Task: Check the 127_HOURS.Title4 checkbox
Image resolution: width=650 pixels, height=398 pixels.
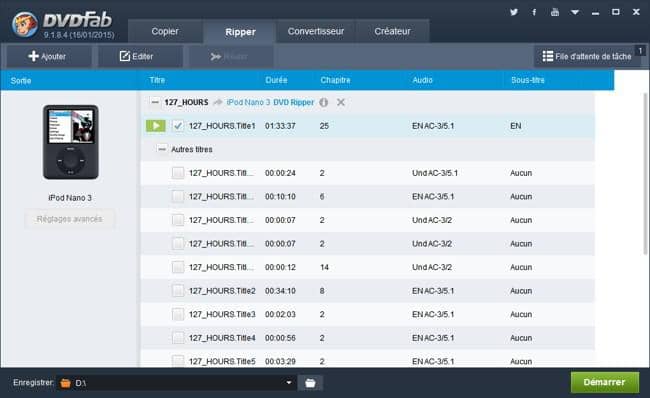Action: 178,338
